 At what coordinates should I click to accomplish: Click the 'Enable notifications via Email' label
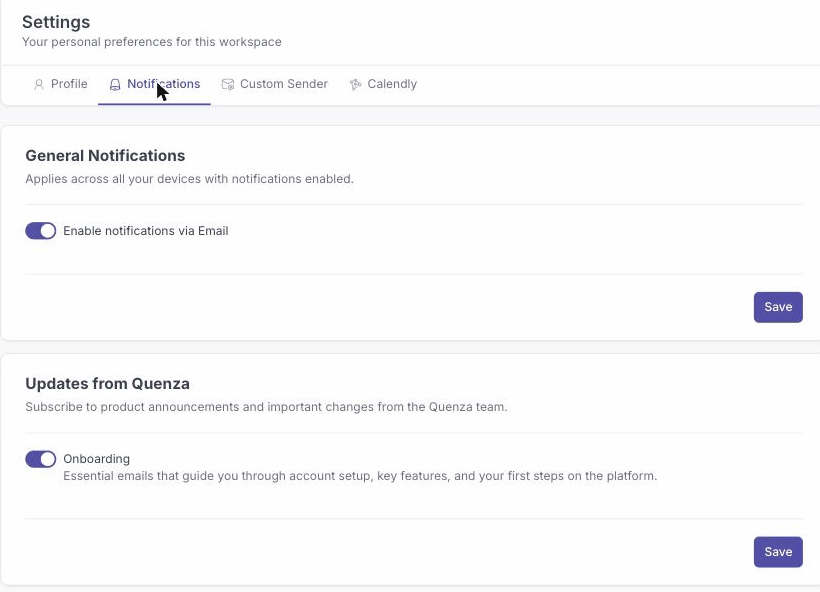146,231
